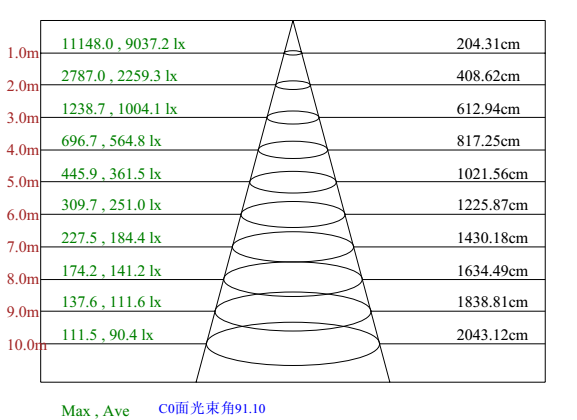Select the 11148.0 , 9037.2 lx reading
This screenshot has height=420, width=577.
pos(123,44)
